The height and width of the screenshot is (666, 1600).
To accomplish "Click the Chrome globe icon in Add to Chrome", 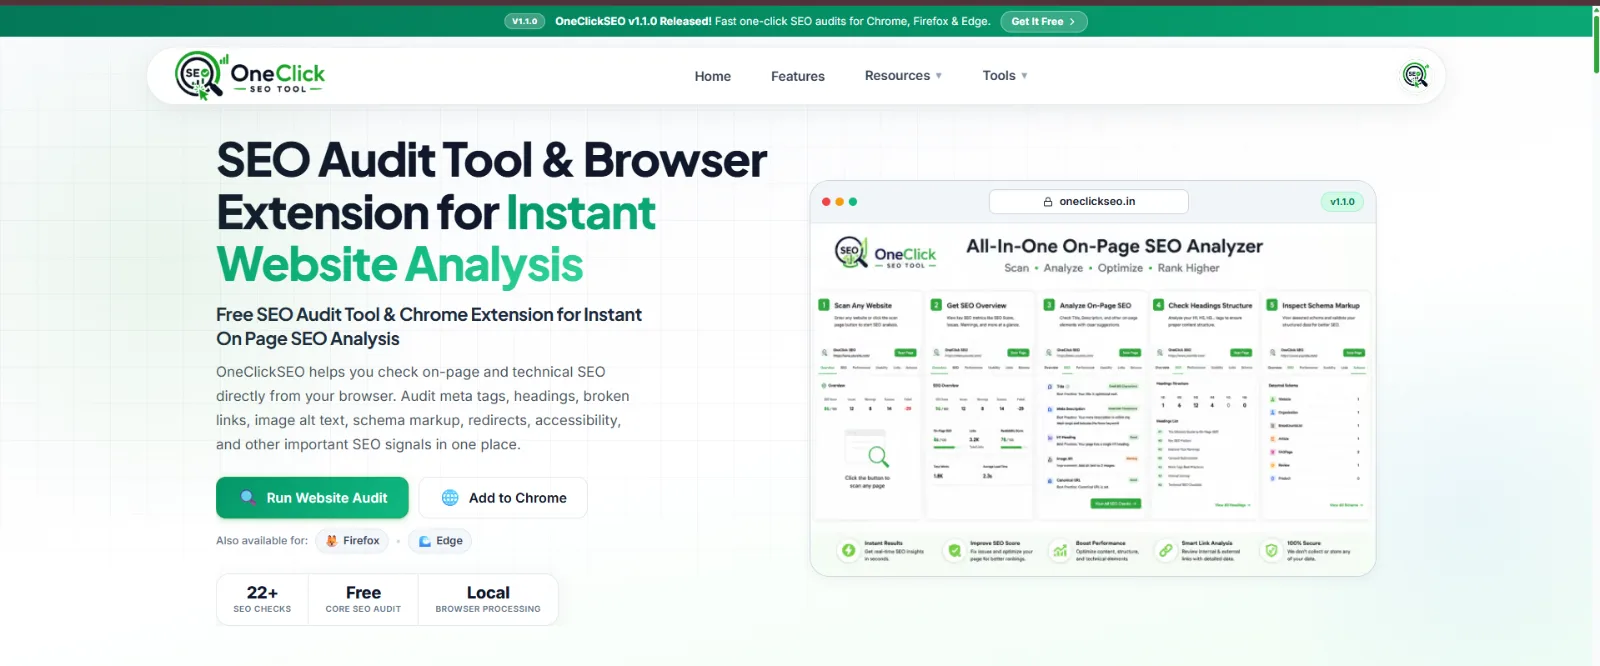I will tap(450, 498).
